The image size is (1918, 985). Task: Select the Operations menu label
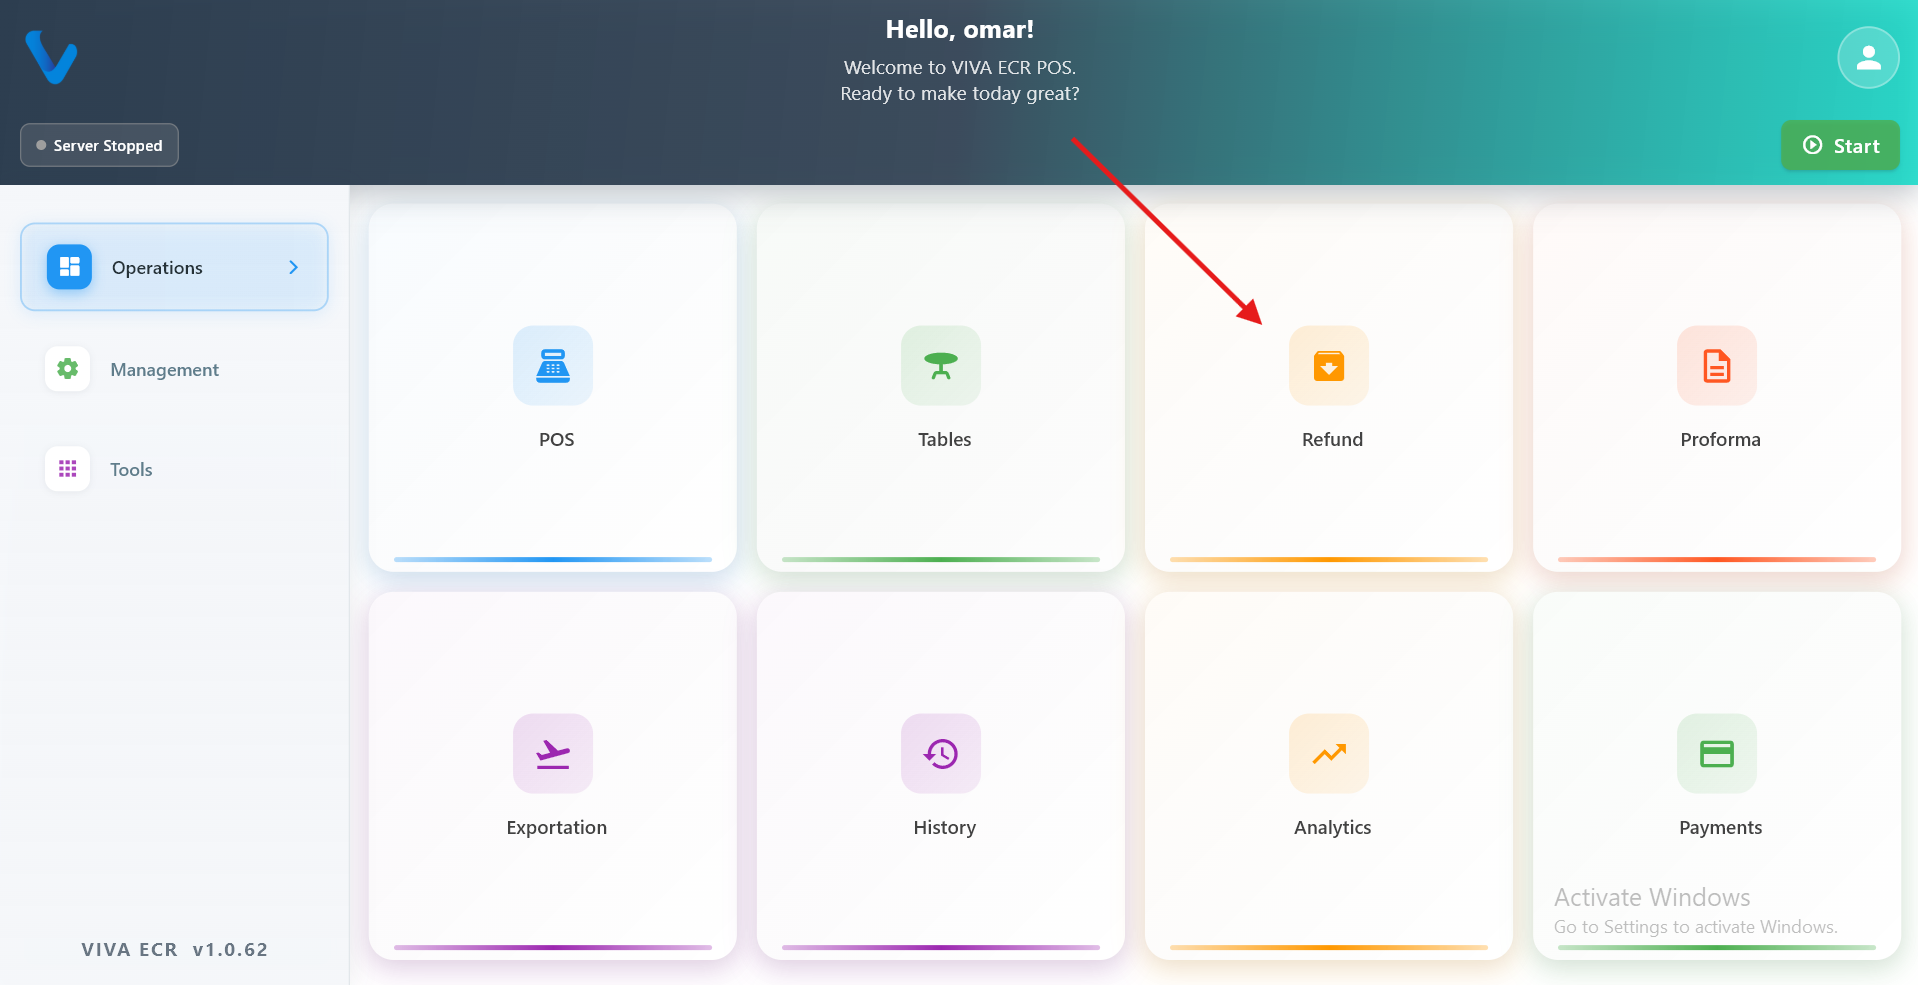point(157,268)
